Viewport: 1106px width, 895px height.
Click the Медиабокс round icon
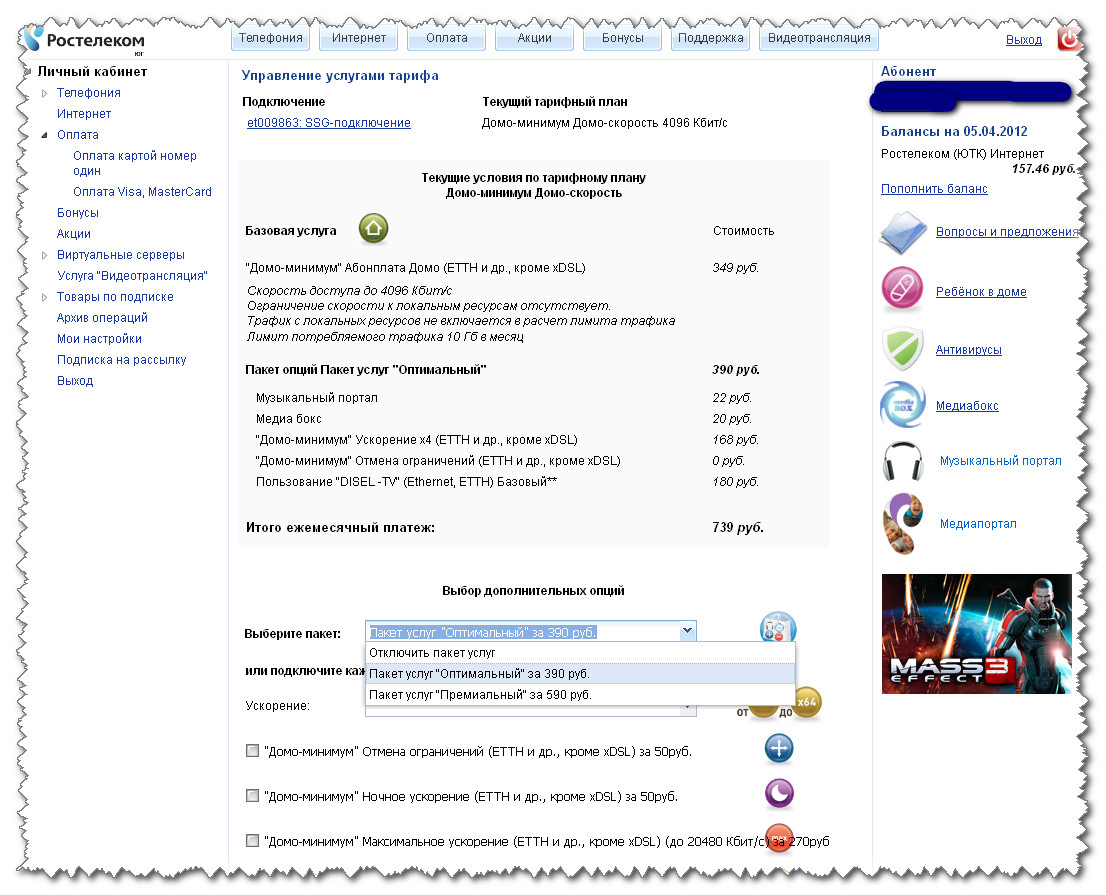(903, 404)
